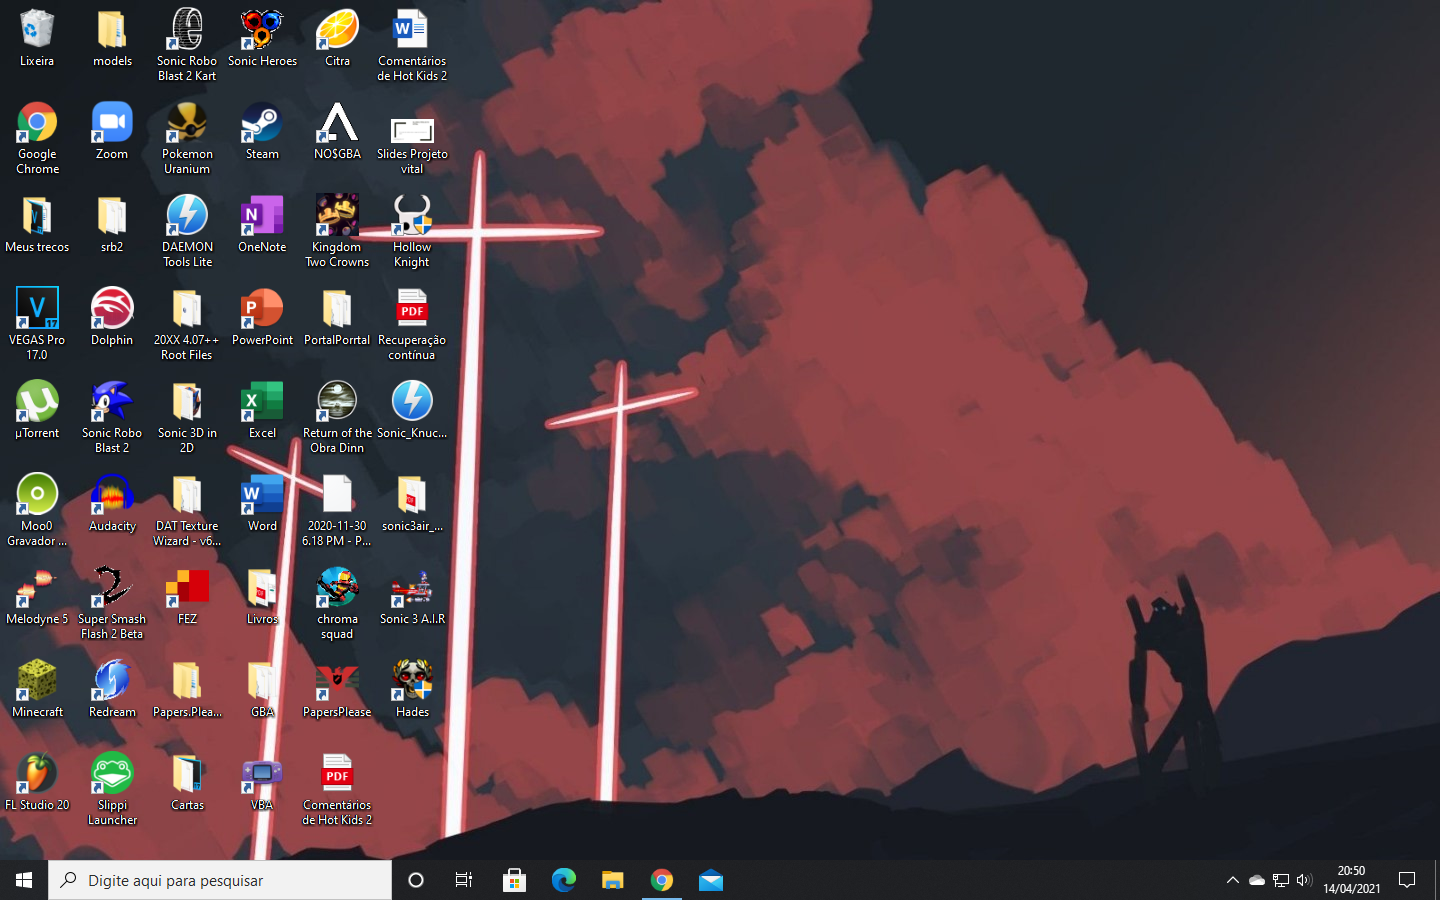1440x900 pixels.
Task: Select the PapersPlease game shortcut
Action: tap(337, 689)
